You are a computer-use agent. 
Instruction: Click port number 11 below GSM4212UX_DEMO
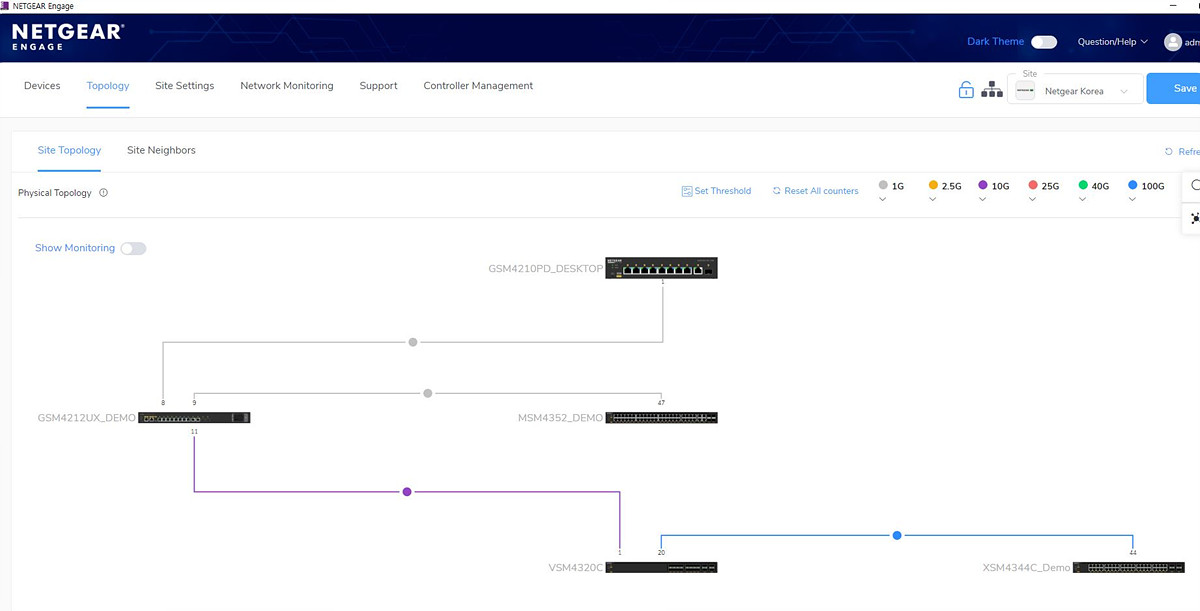(194, 432)
